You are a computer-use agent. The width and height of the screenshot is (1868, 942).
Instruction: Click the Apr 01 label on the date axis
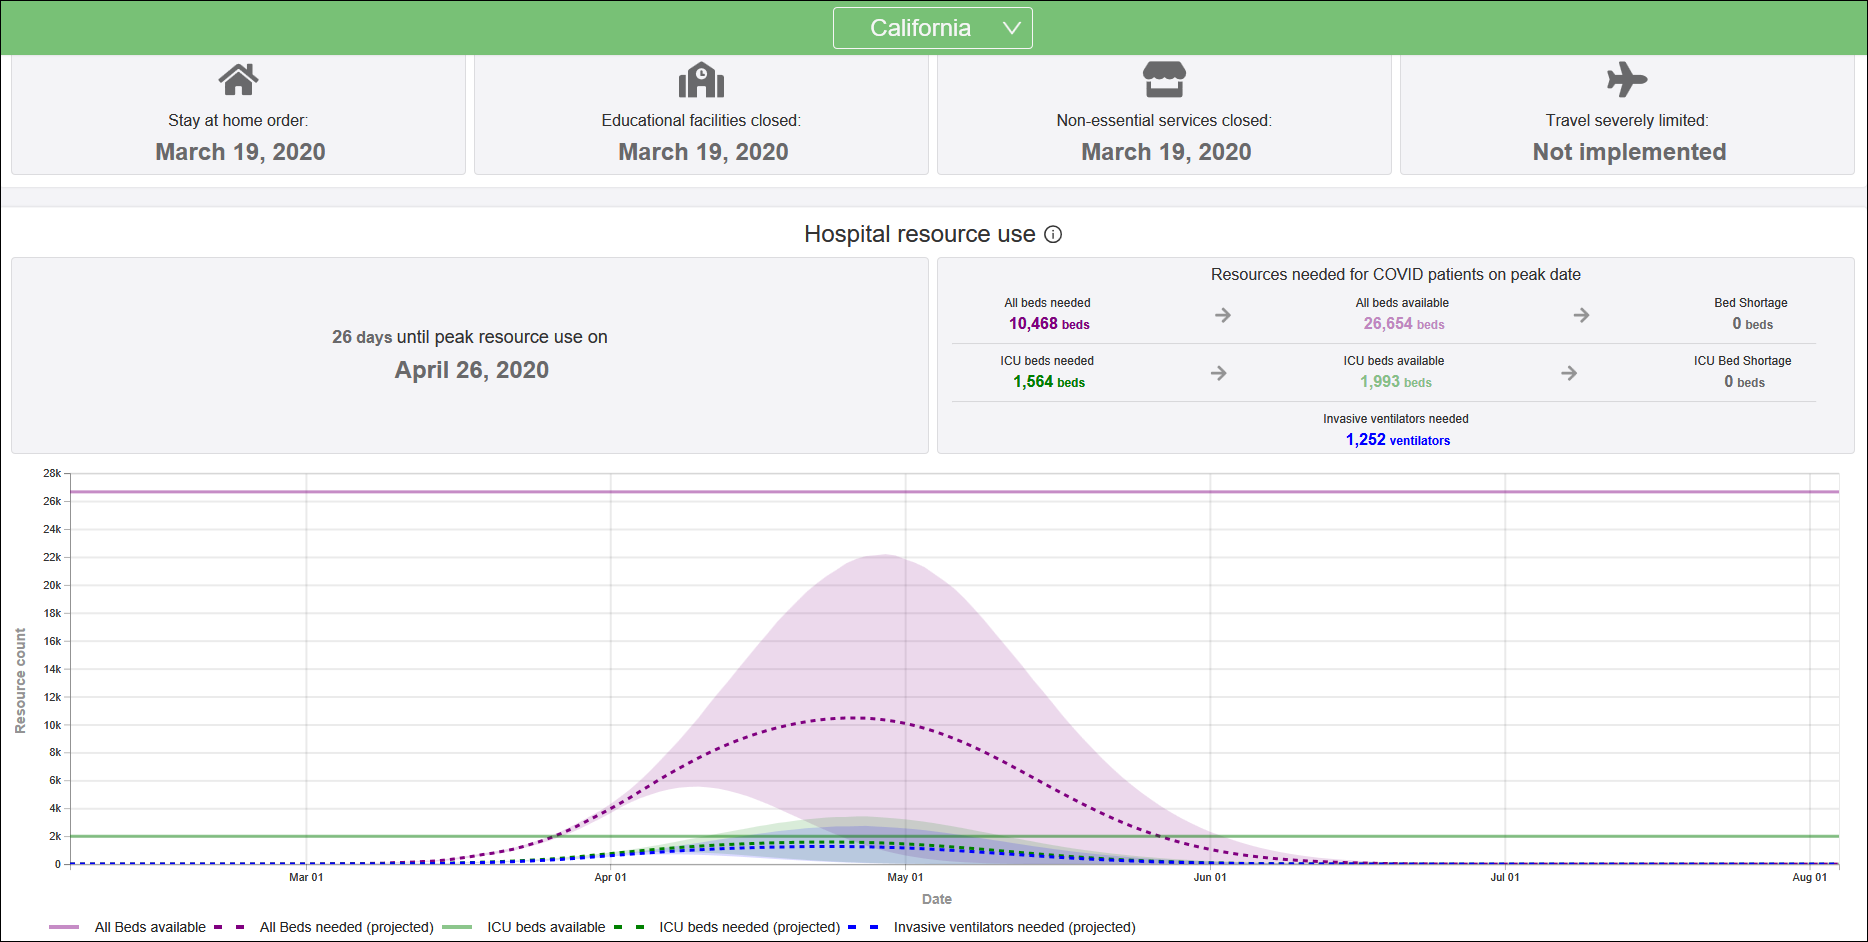[x=610, y=877]
